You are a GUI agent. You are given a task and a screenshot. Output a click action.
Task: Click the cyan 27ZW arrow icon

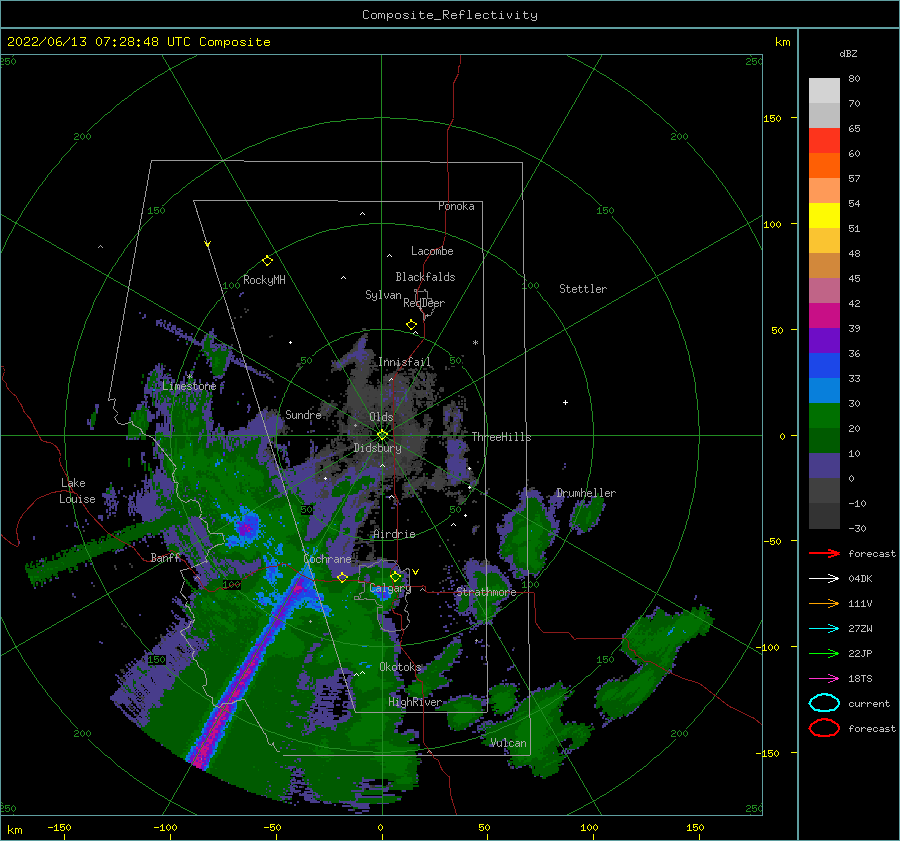tap(824, 629)
